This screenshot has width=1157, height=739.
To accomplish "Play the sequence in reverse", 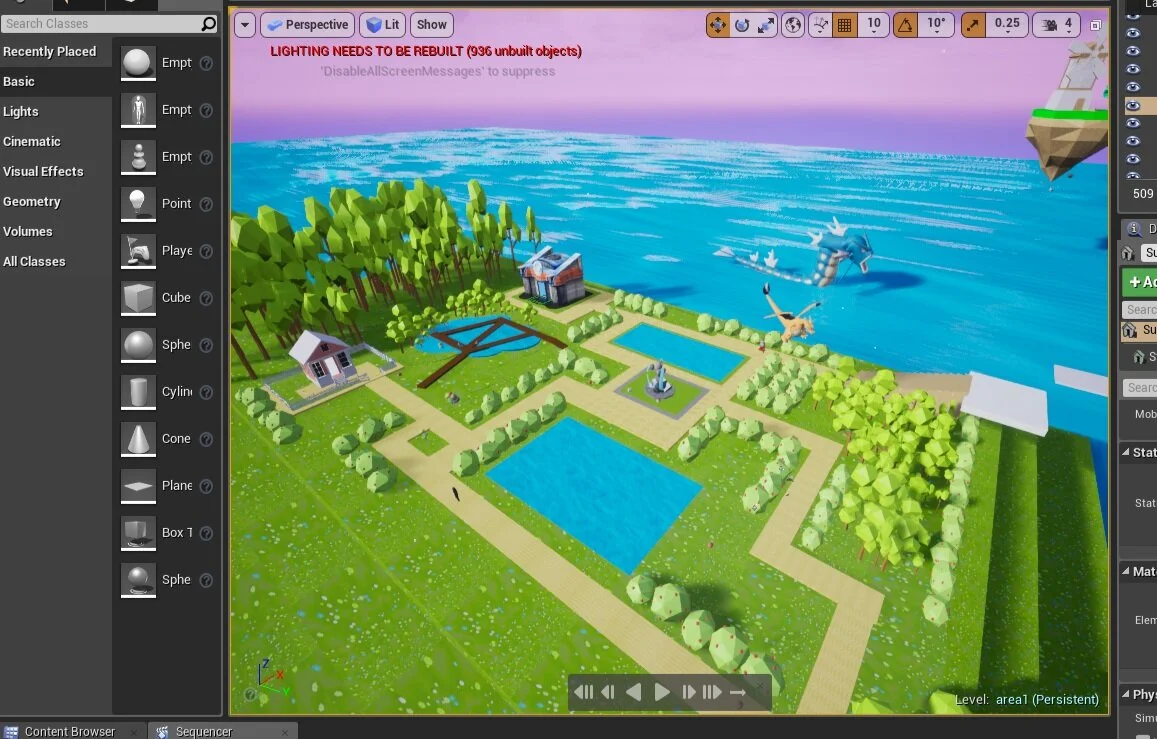I will [633, 693].
